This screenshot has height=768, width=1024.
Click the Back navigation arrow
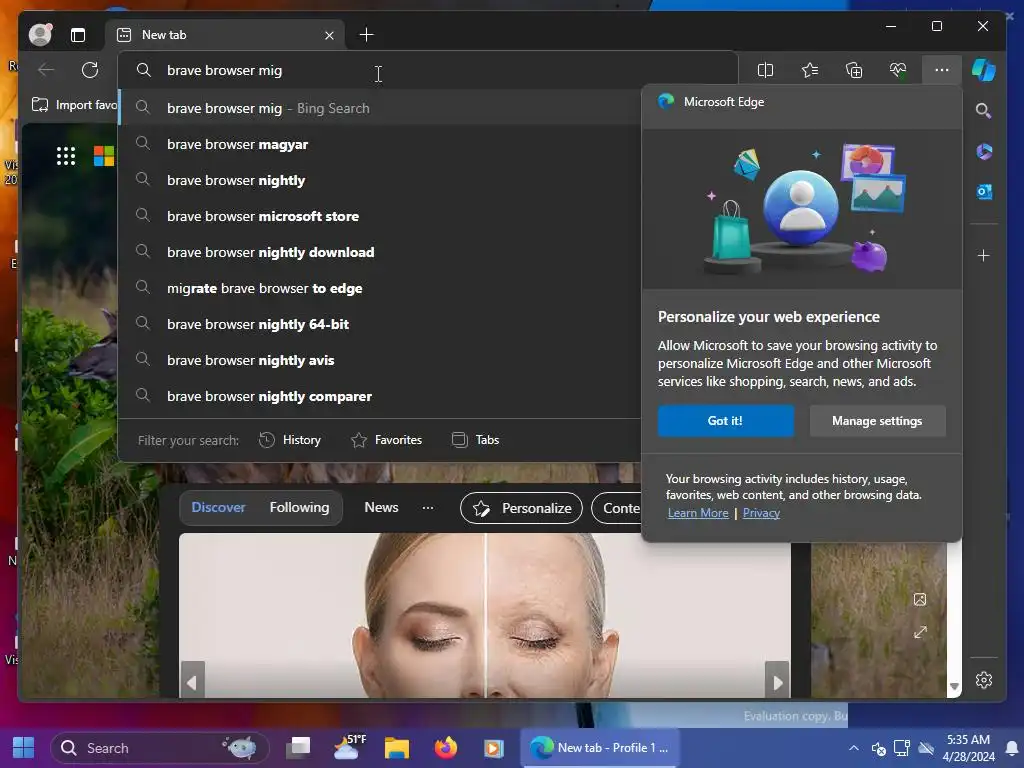click(x=46, y=70)
